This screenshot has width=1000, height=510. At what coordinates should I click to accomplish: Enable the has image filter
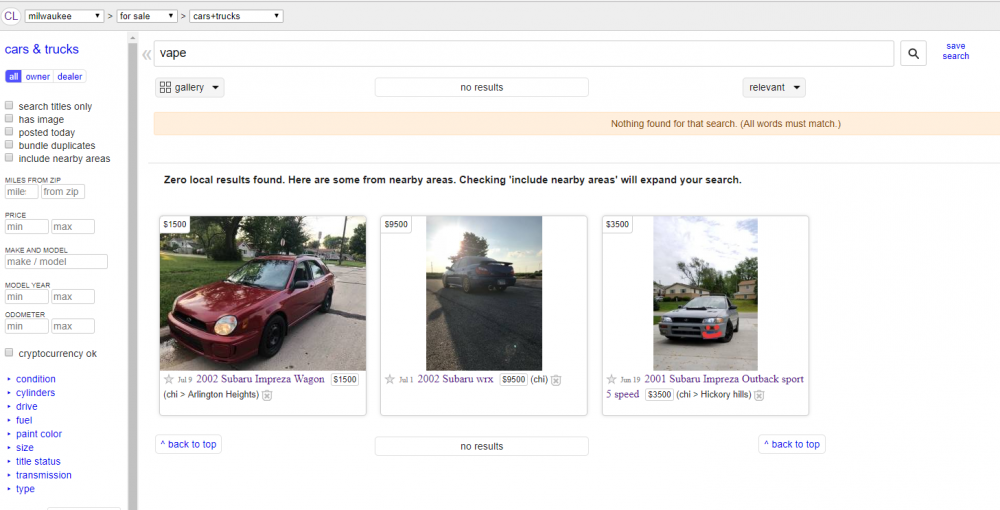pos(9,119)
